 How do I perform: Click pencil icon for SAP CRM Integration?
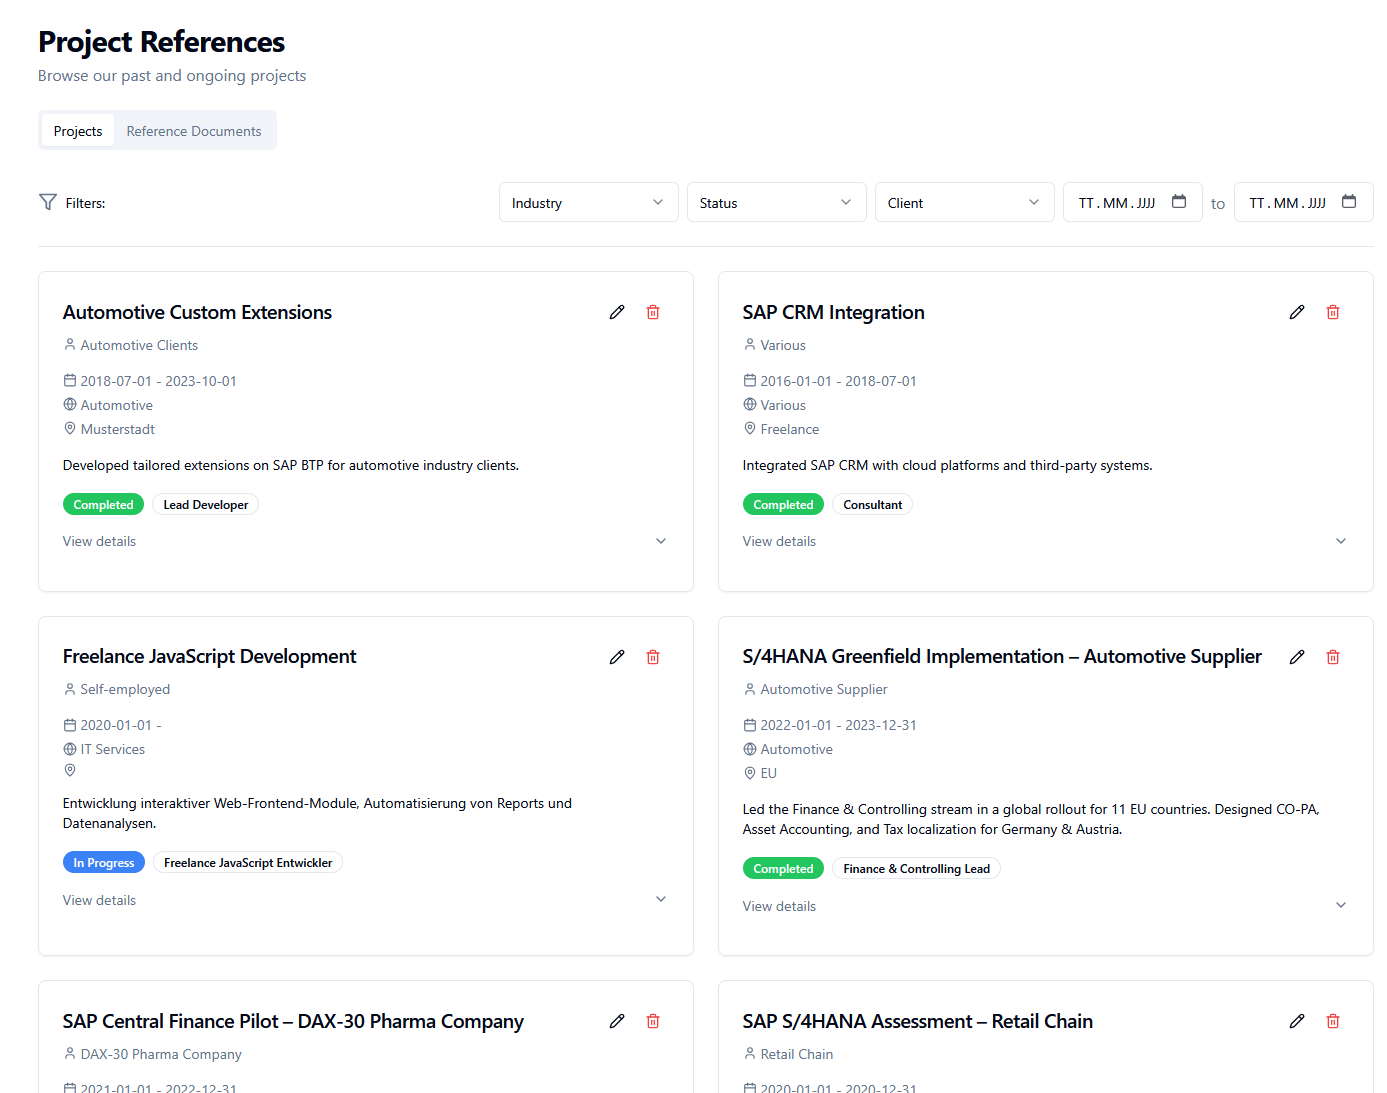(1297, 312)
